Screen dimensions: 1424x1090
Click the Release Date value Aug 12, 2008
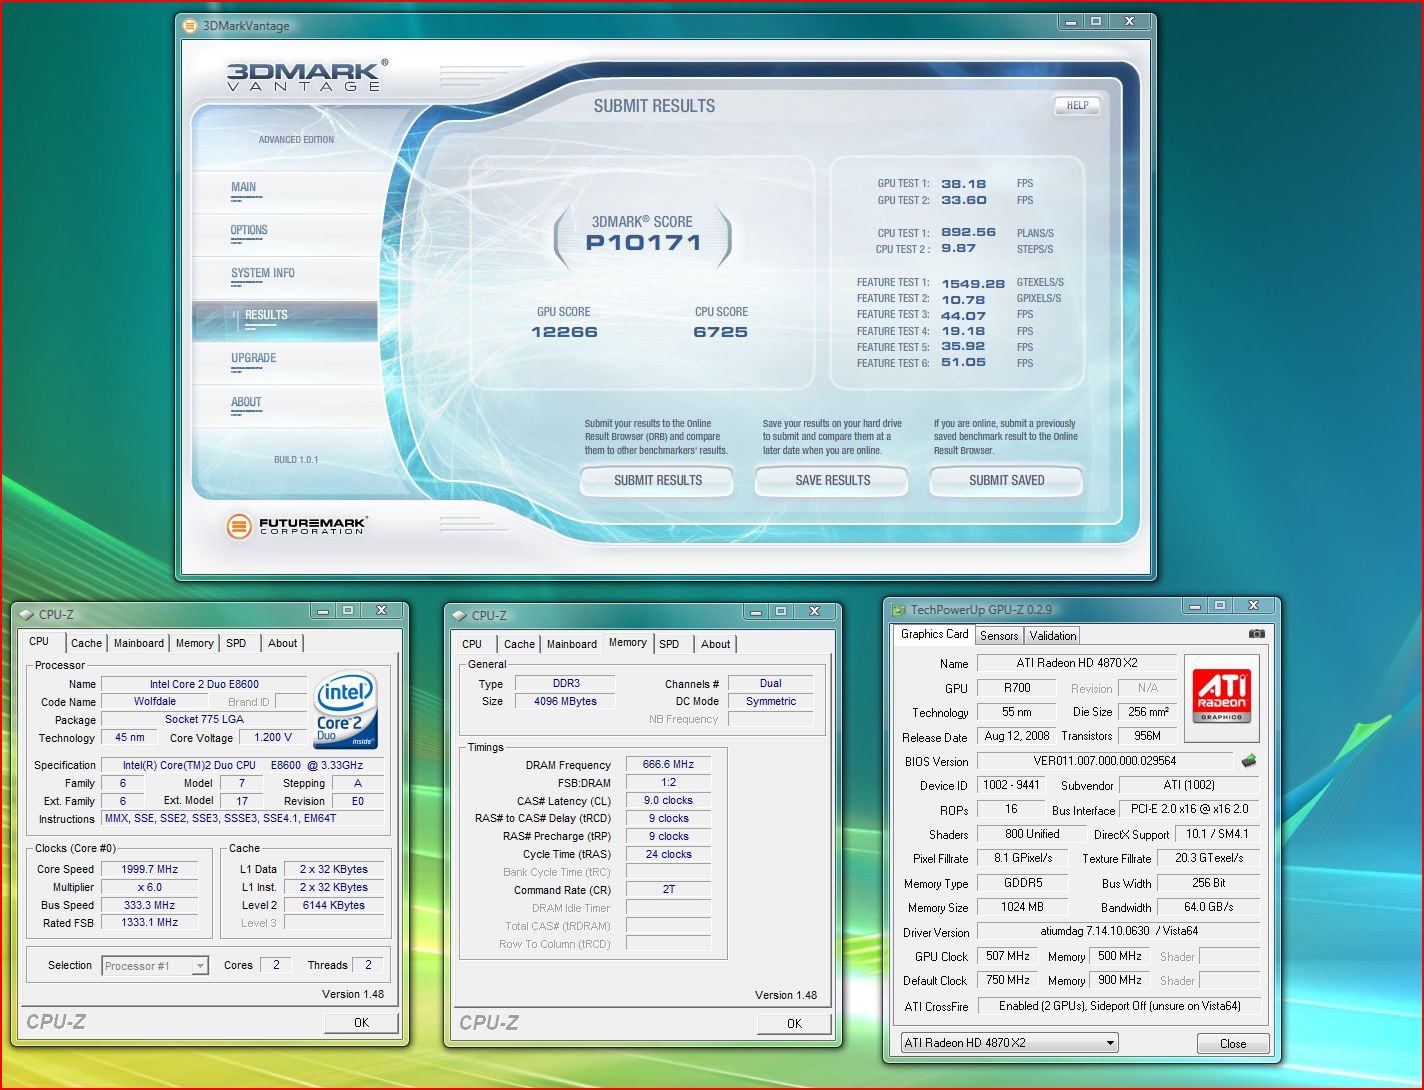(1016, 736)
